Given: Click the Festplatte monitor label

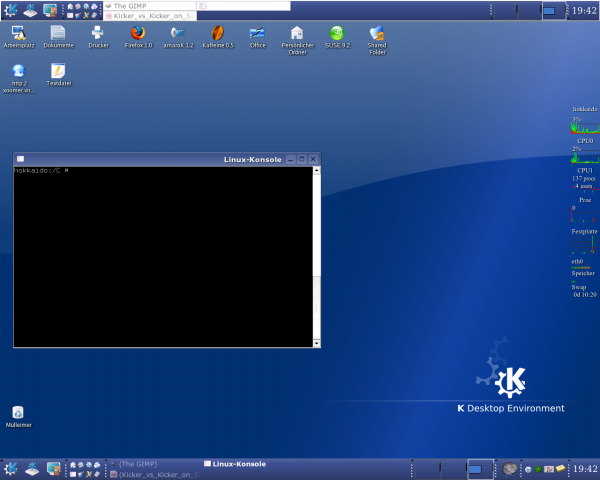Looking at the screenshot, I should [584, 232].
